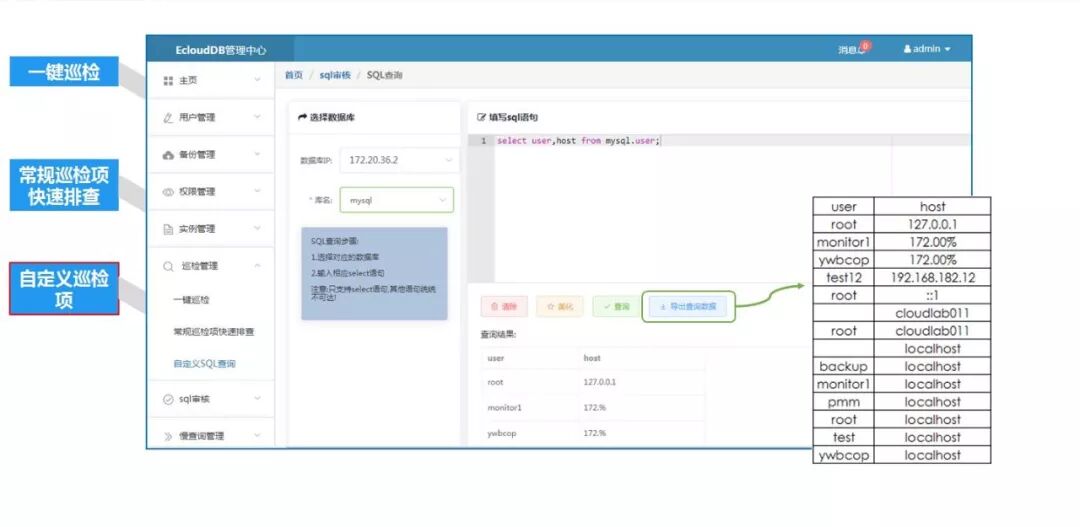
Task: Click the 权限管理 eye icon
Action: (167, 192)
